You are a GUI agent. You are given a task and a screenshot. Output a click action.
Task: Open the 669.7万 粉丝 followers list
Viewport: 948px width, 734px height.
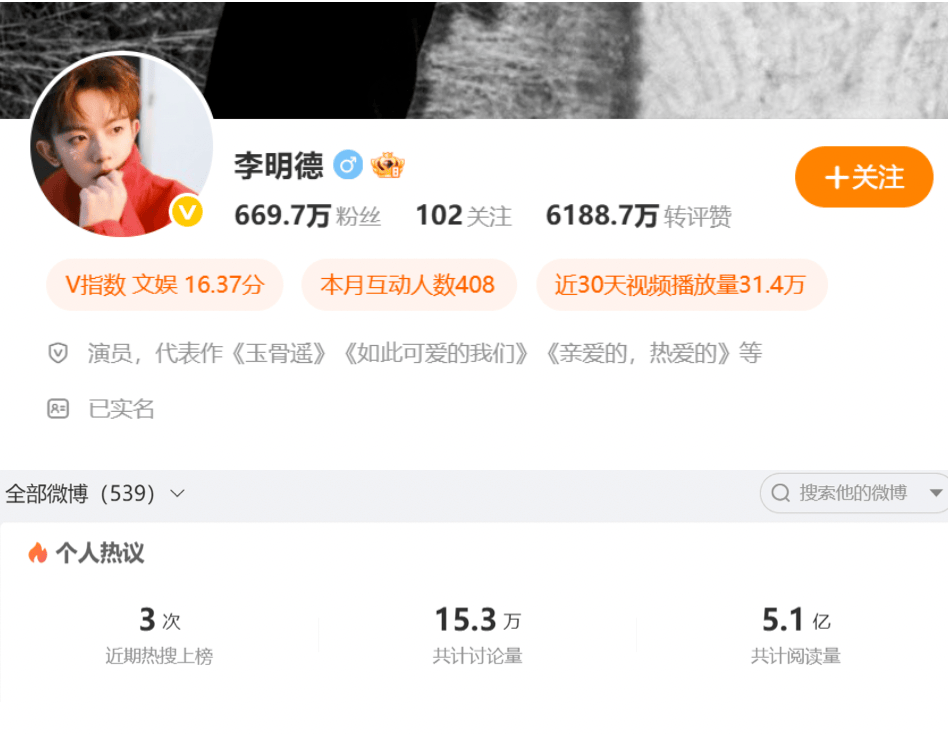pos(308,216)
